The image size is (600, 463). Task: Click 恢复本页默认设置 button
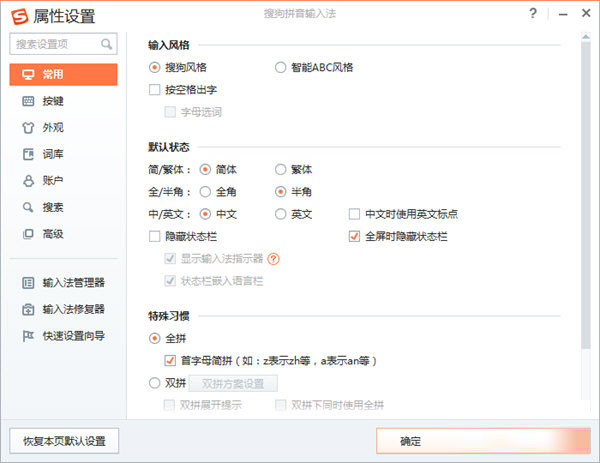tap(64, 441)
